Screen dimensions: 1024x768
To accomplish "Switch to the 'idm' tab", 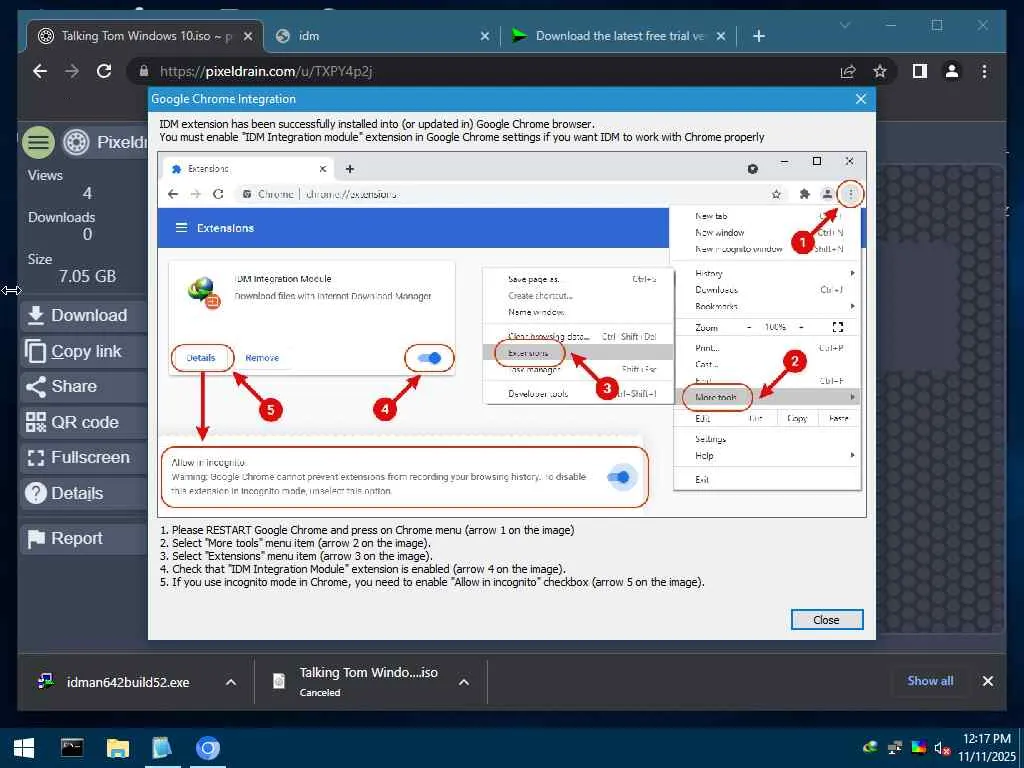I will pos(382,36).
